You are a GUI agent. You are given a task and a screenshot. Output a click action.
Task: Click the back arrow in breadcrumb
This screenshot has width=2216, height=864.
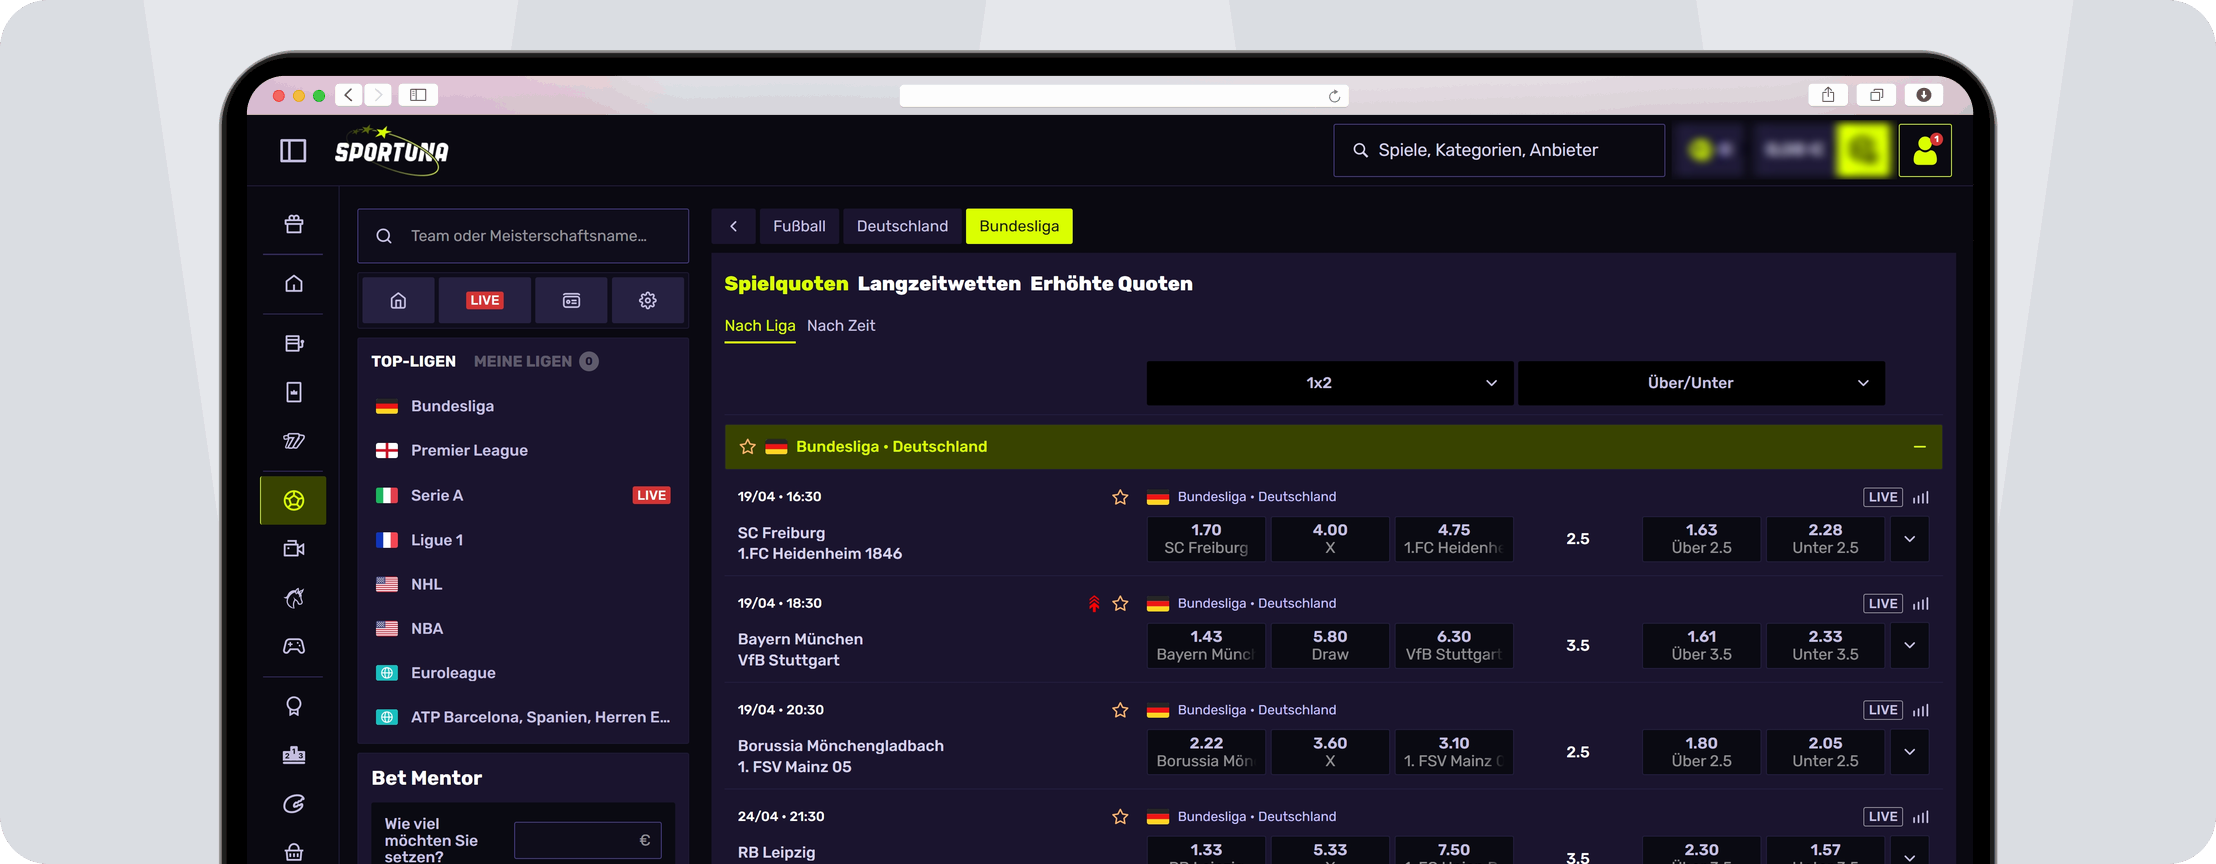tap(734, 226)
